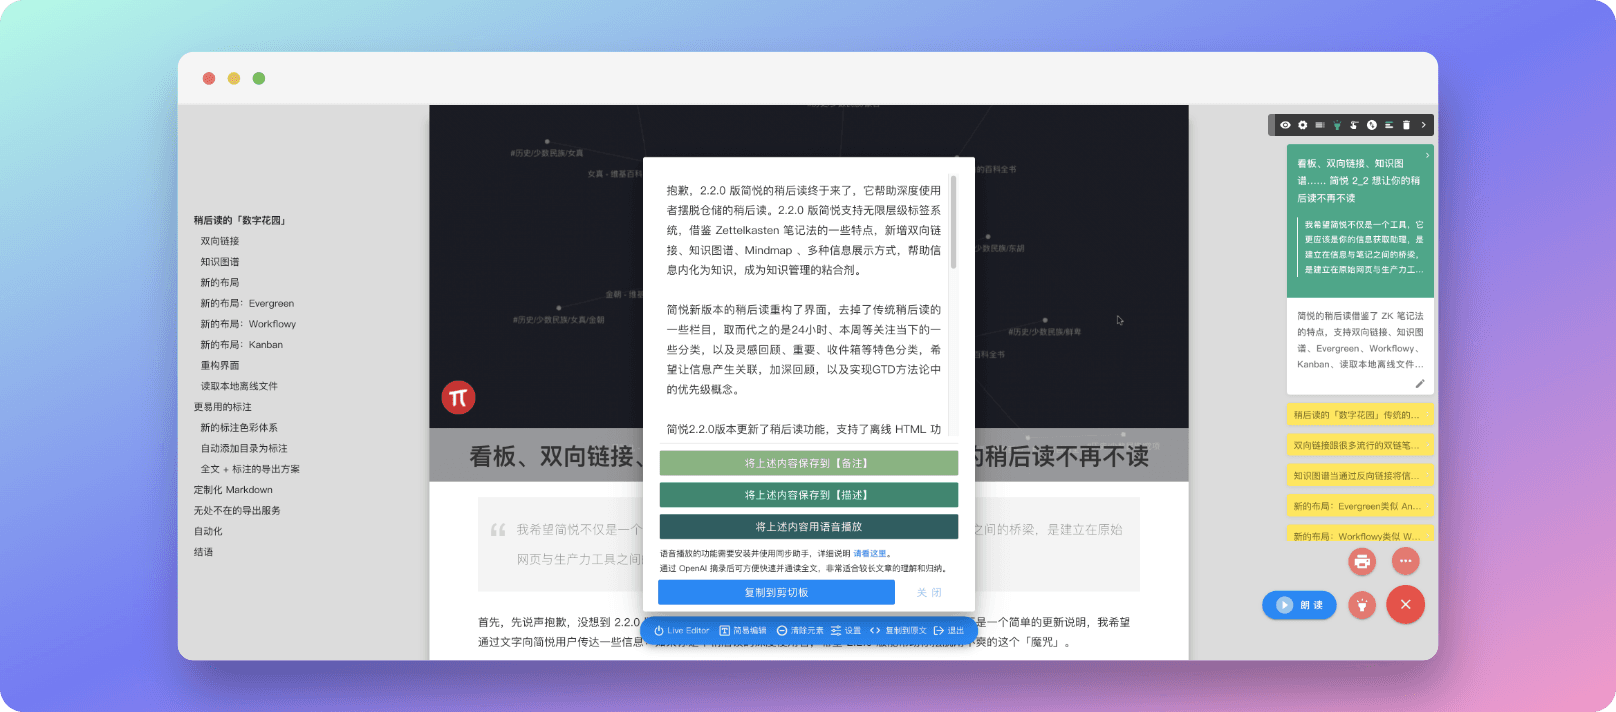The image size is (1616, 712).
Task: Jump to 无处不在的导出服务 in outline
Action: pyautogui.click(x=237, y=511)
